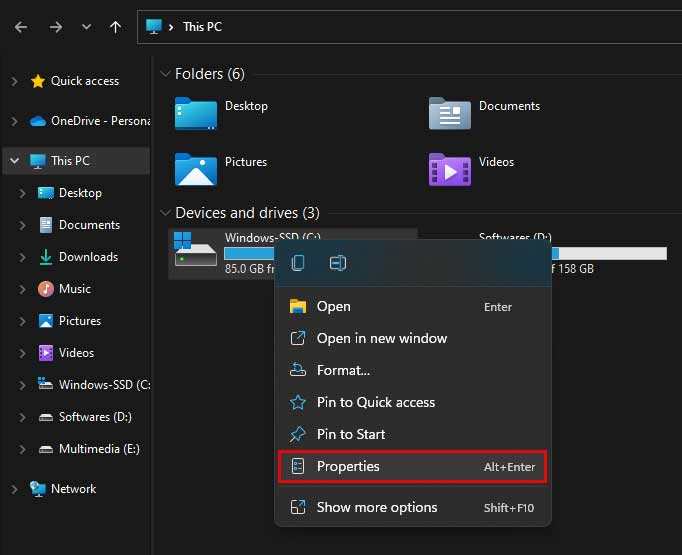The image size is (682, 555).
Task: Select Music icon in sidebar
Action: (46, 289)
